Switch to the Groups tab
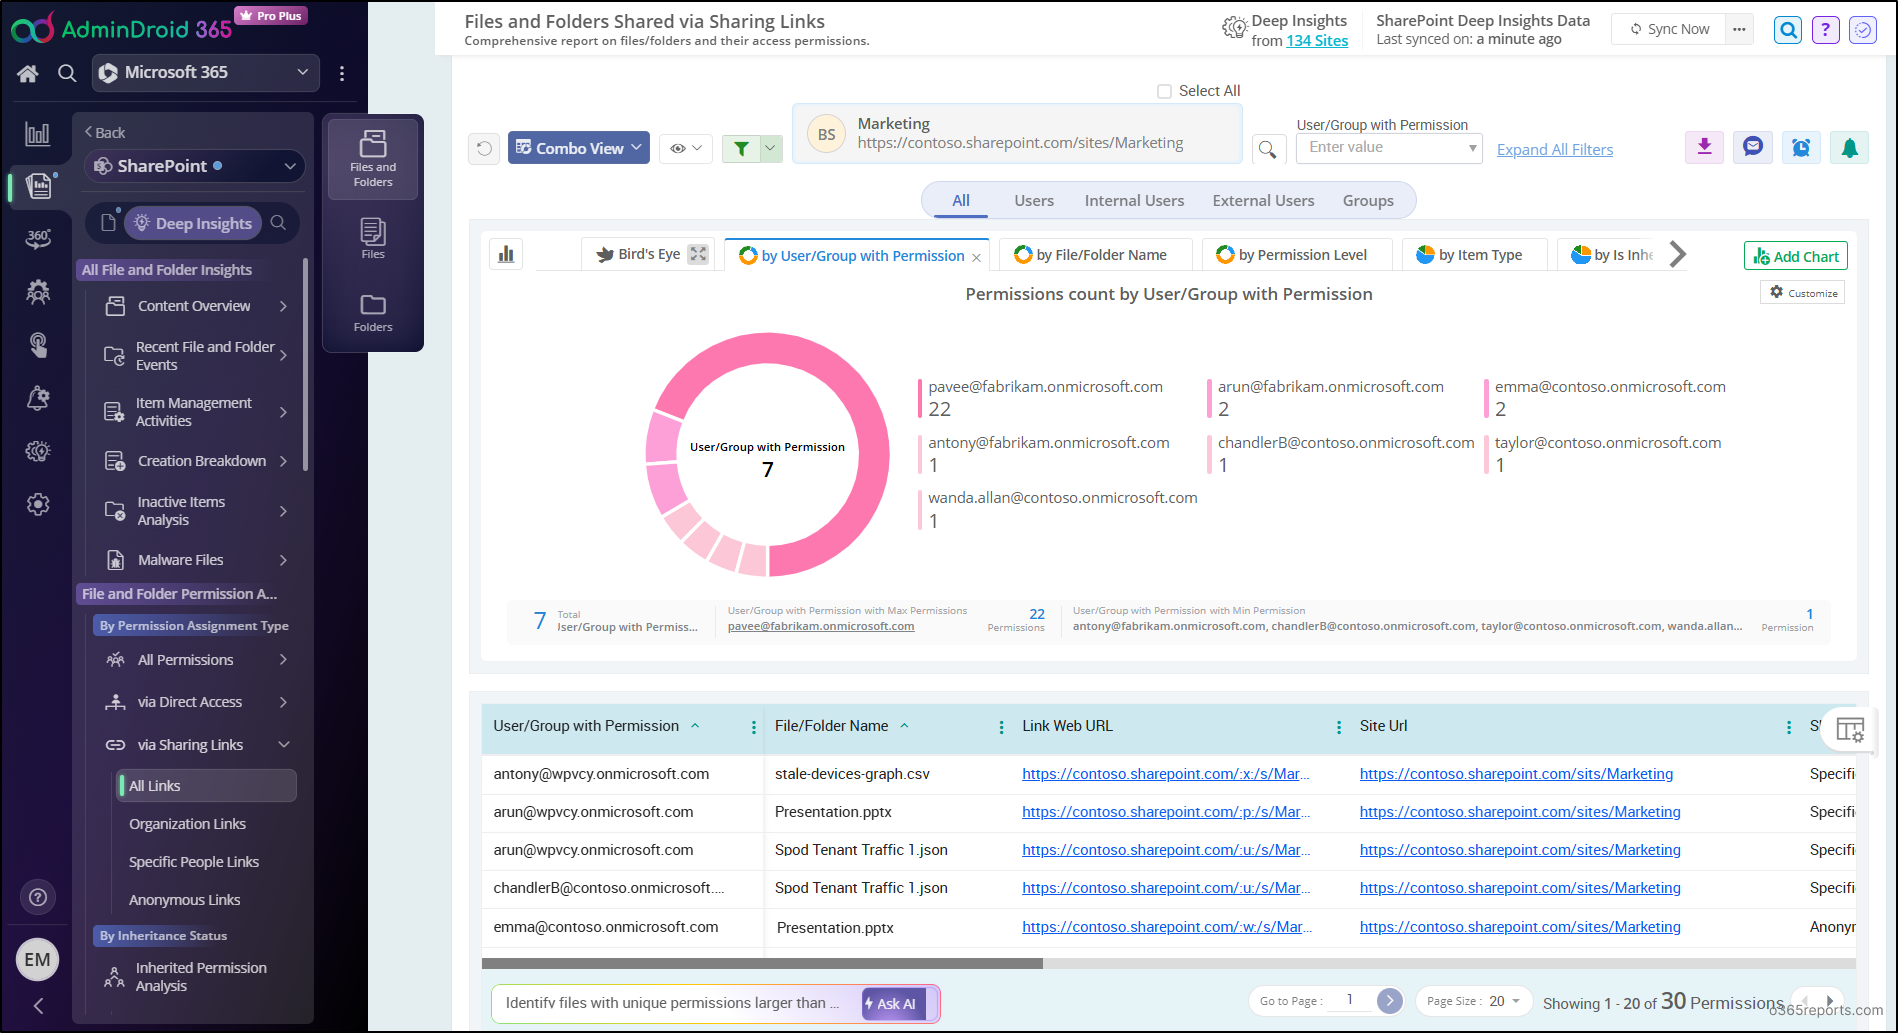1898x1033 pixels. pos(1368,201)
